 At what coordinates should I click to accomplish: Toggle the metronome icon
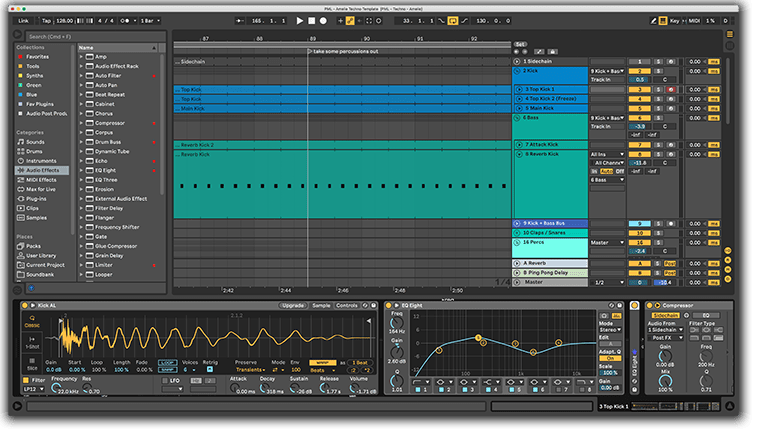[x=125, y=21]
